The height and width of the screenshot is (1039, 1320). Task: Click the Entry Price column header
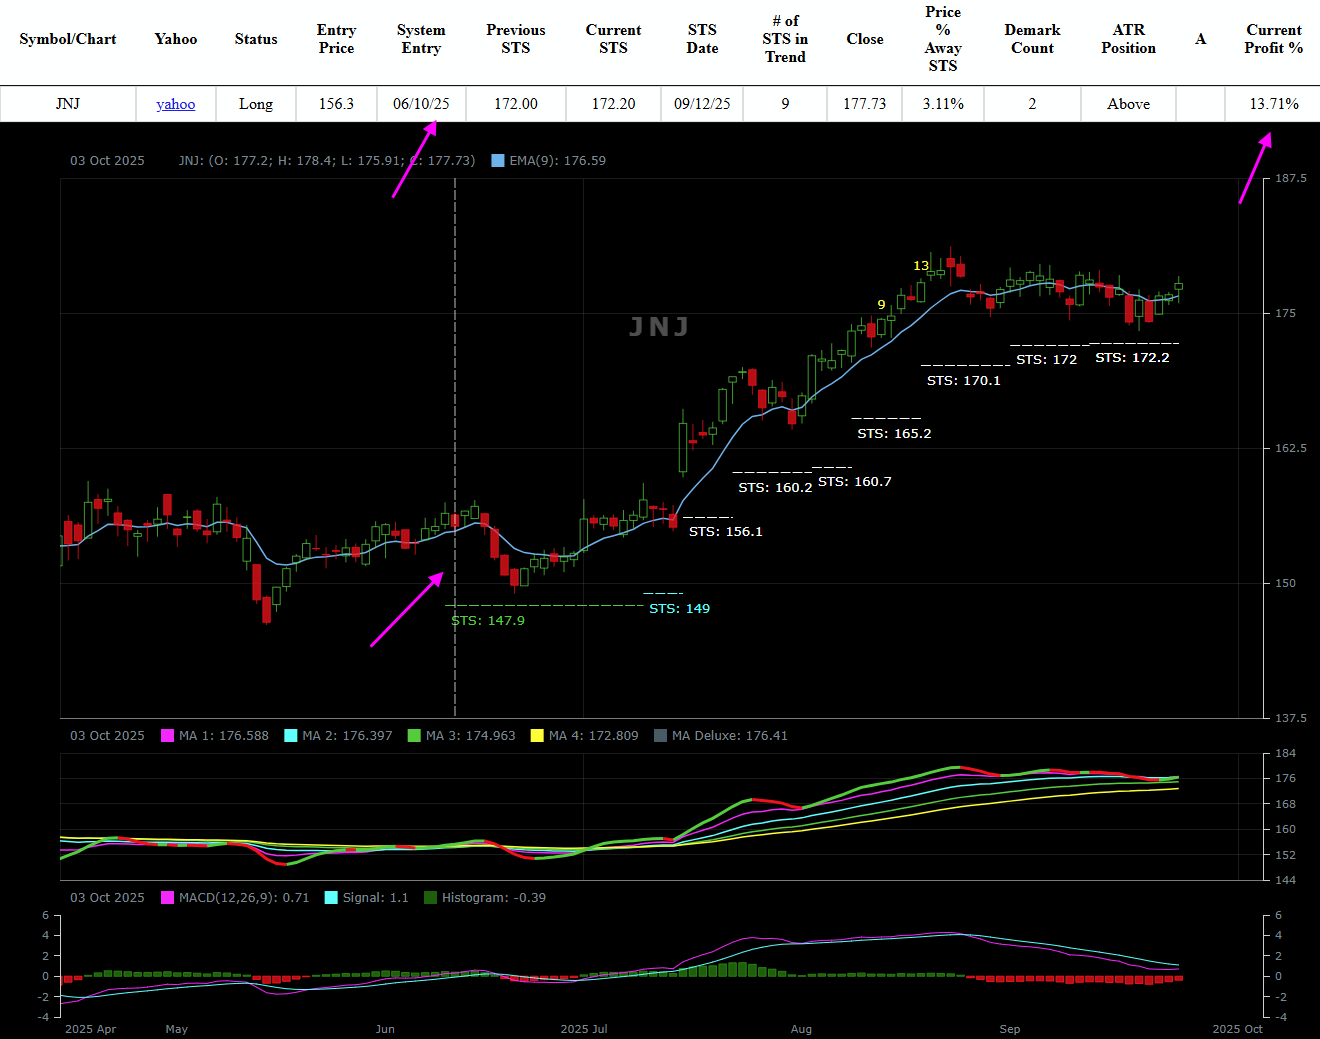tap(336, 39)
